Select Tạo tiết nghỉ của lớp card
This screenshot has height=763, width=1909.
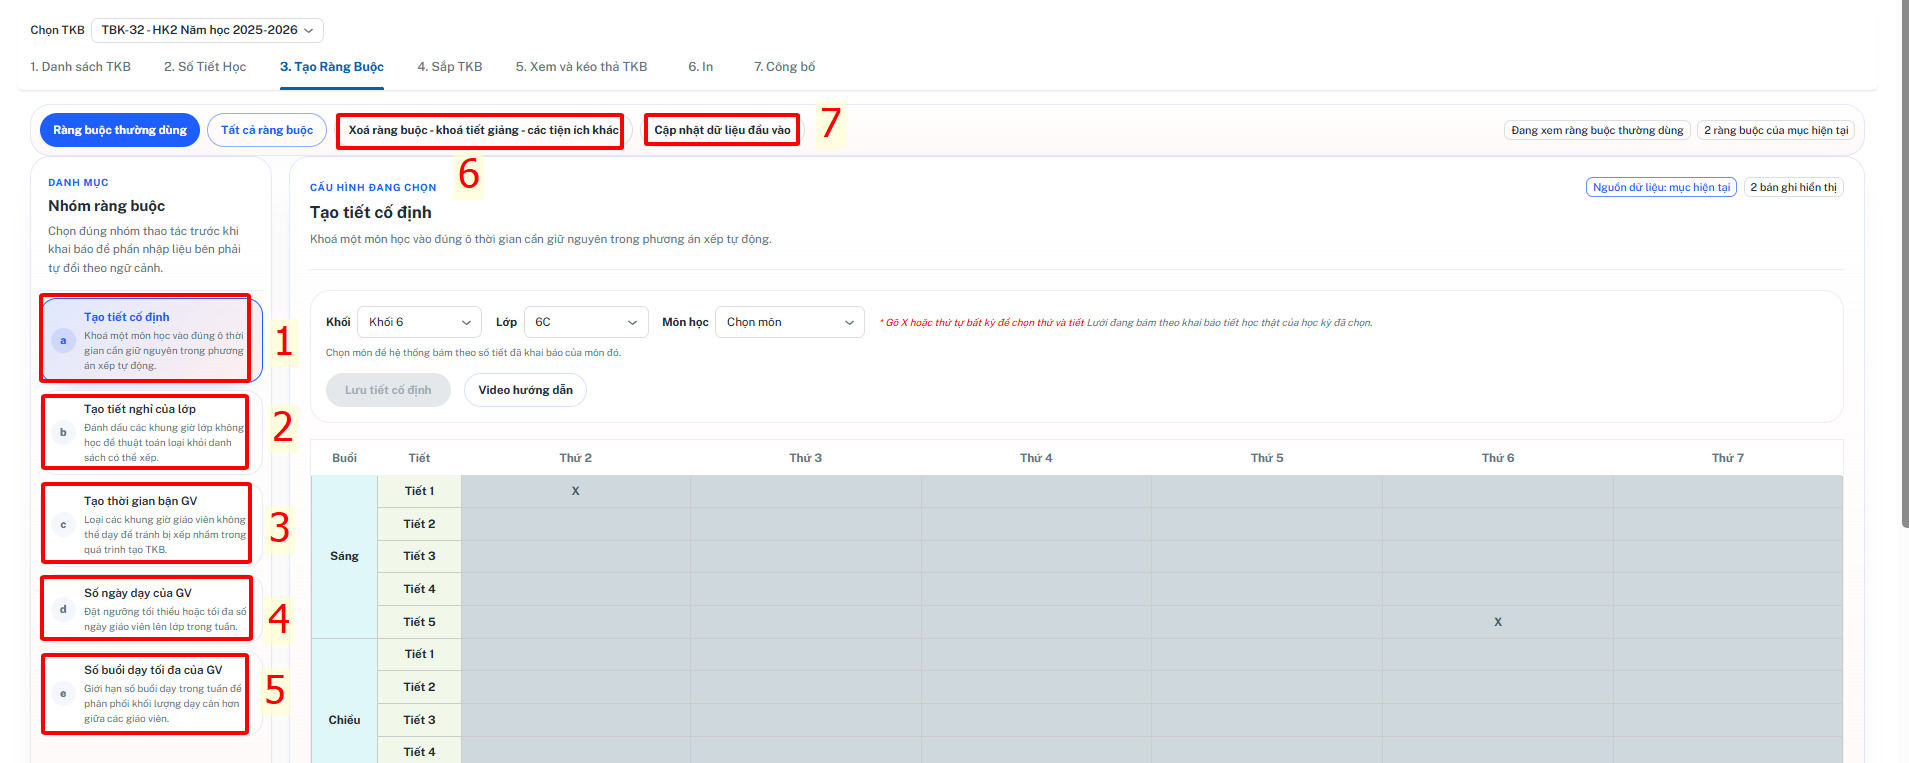point(151,432)
